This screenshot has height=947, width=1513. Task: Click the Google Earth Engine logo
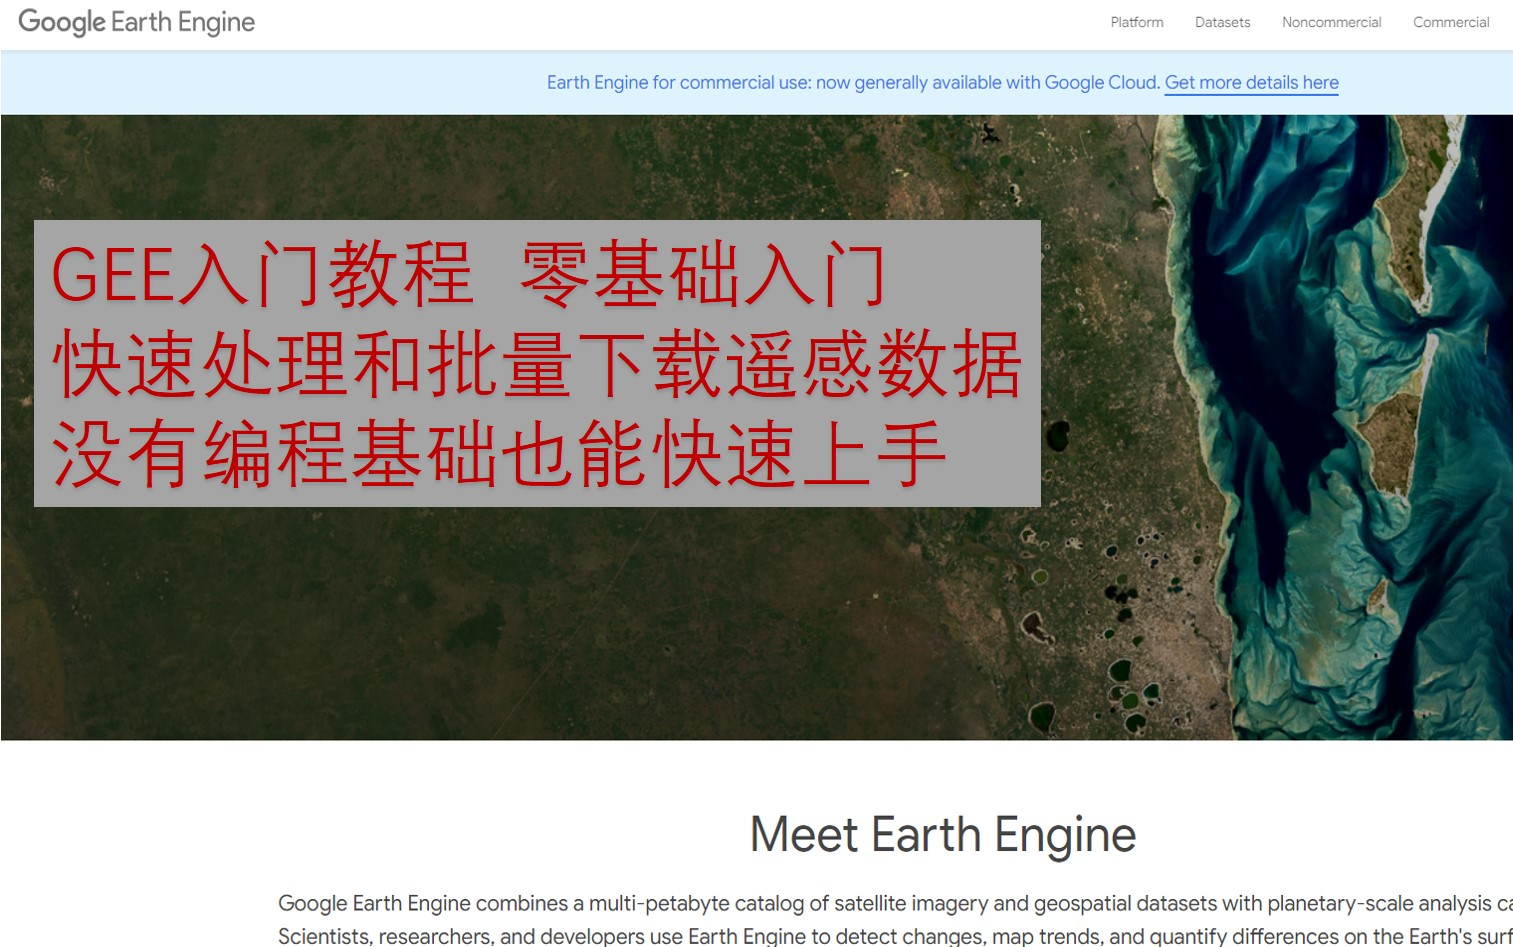point(137,22)
